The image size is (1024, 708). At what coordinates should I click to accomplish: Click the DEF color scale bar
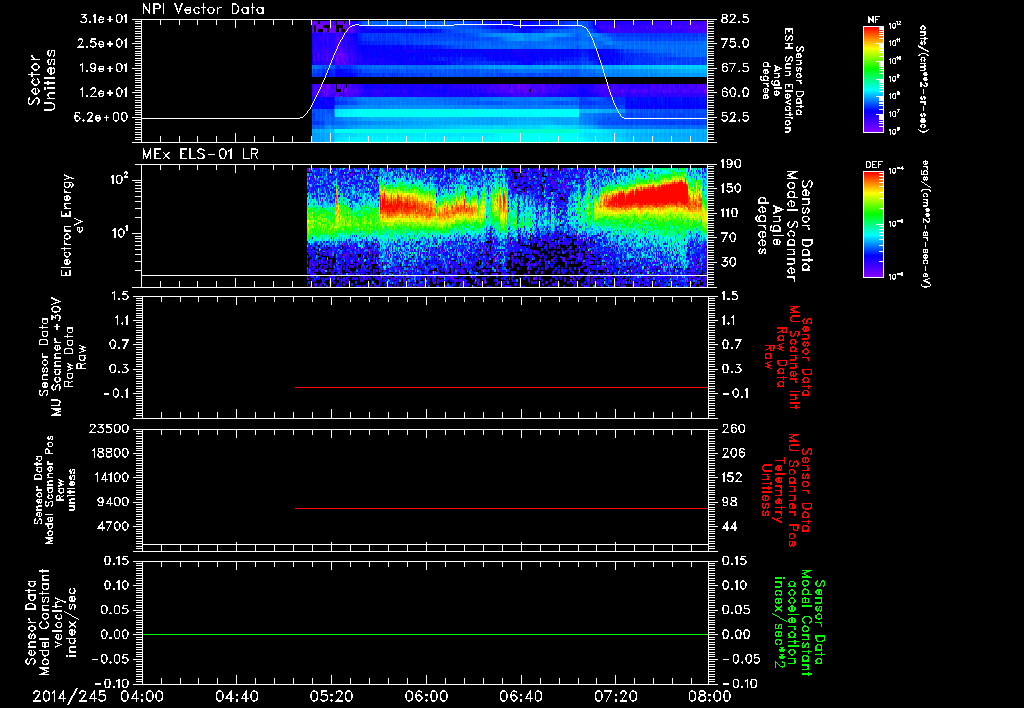pyautogui.click(x=874, y=224)
